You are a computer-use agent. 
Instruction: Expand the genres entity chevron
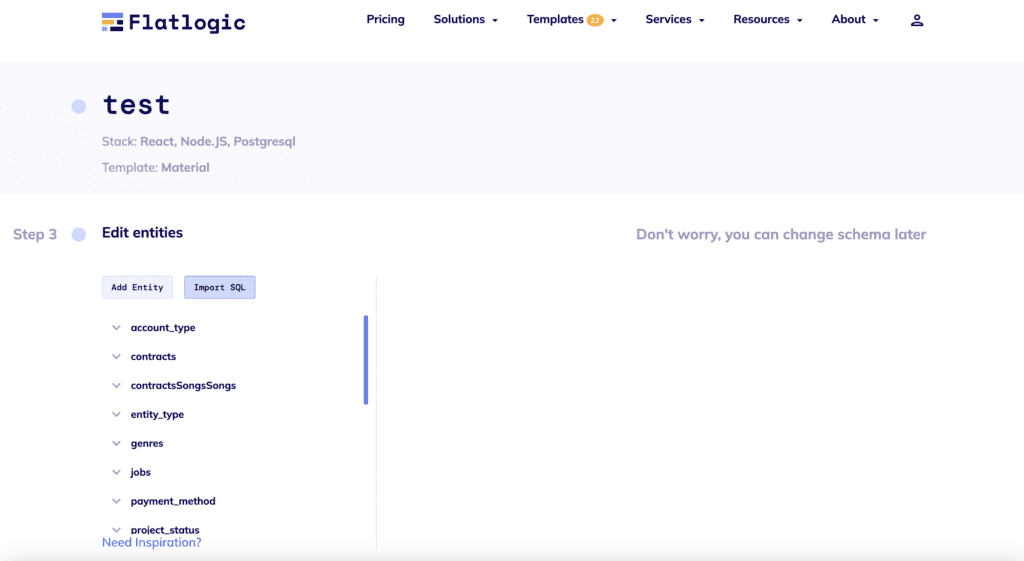point(116,443)
